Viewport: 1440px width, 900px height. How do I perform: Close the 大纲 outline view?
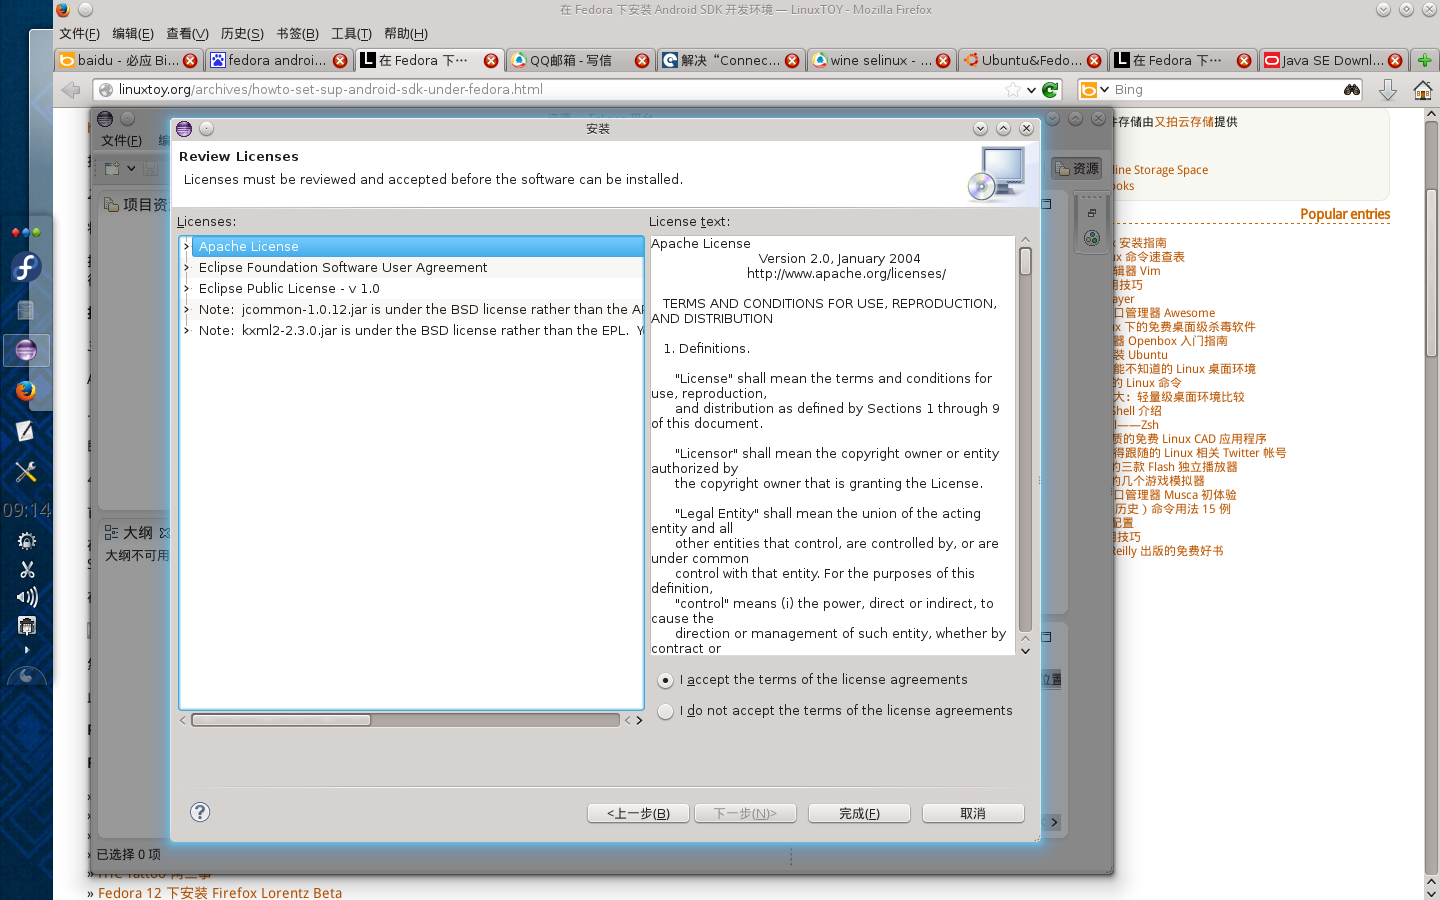pyautogui.click(x=165, y=533)
